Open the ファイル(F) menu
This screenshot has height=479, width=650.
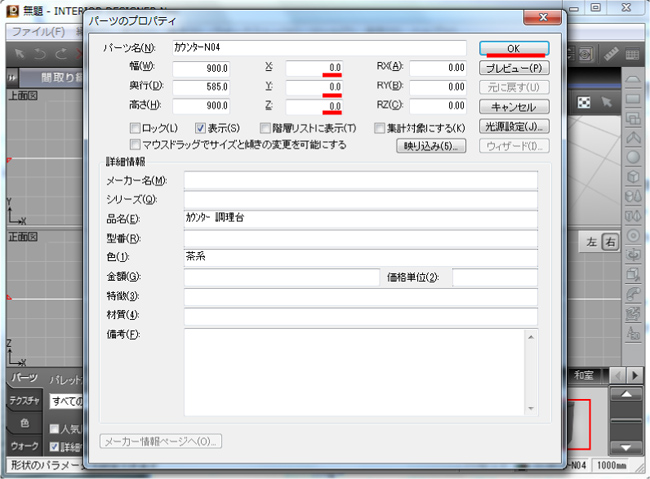tap(37, 31)
